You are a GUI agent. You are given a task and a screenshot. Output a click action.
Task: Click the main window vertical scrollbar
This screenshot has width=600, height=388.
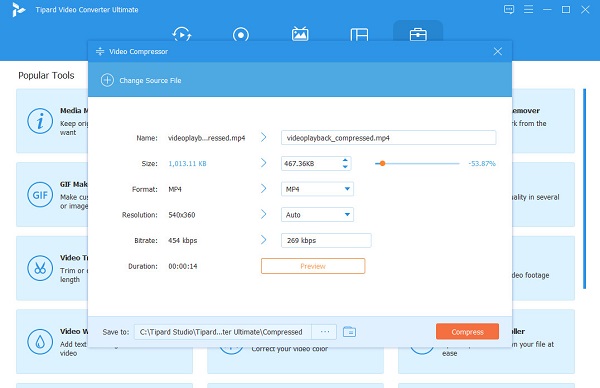point(584,189)
